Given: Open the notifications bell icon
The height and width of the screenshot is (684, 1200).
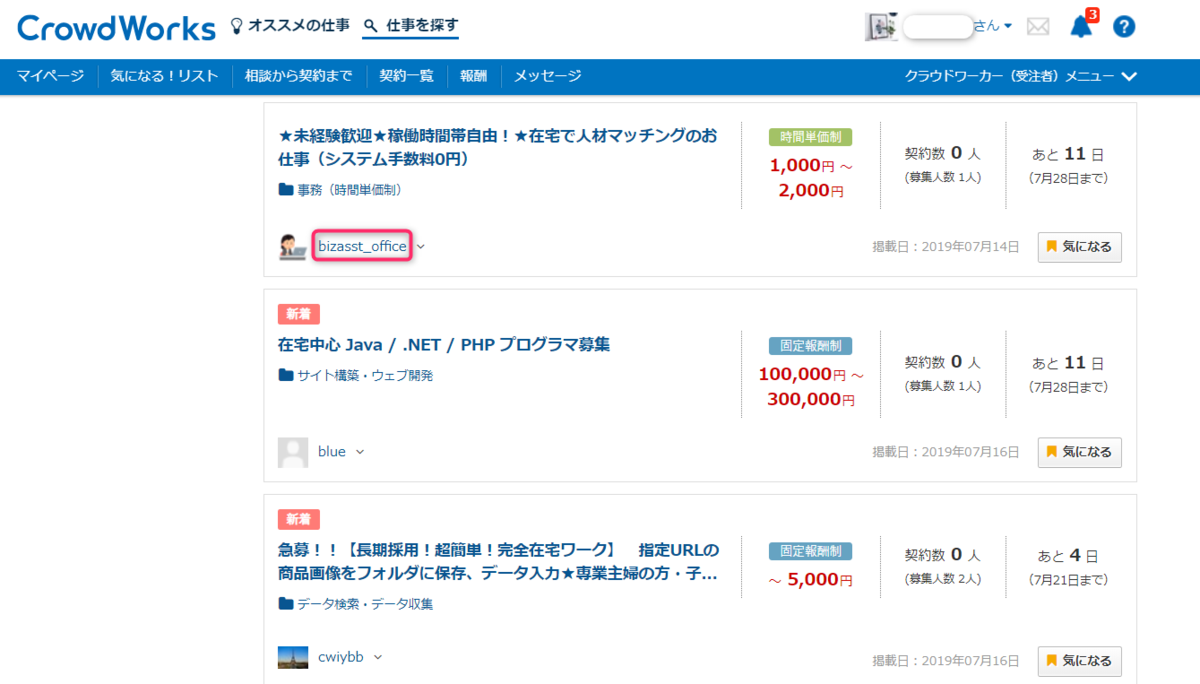Looking at the screenshot, I should click(1081, 27).
